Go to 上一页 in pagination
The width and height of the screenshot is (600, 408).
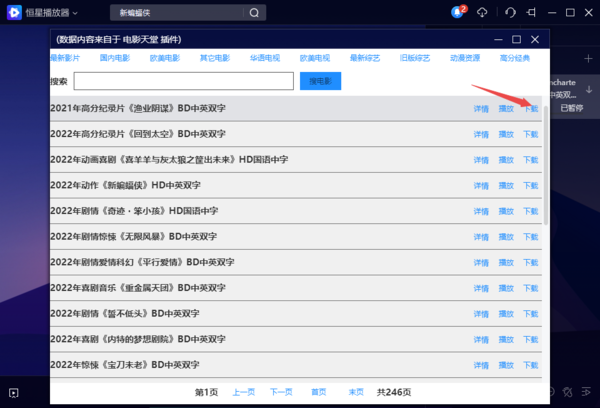click(x=244, y=392)
